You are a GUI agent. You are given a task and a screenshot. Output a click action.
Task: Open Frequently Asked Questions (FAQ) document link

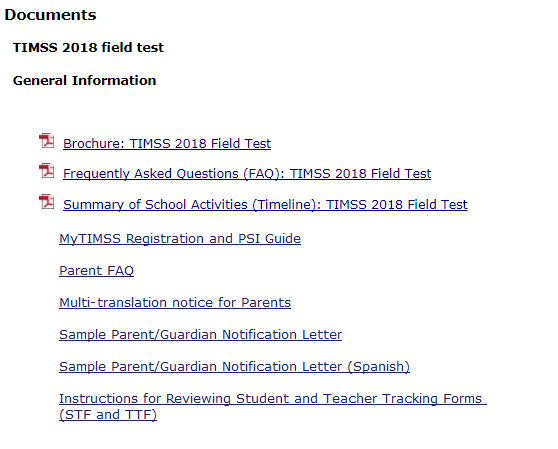tap(247, 174)
